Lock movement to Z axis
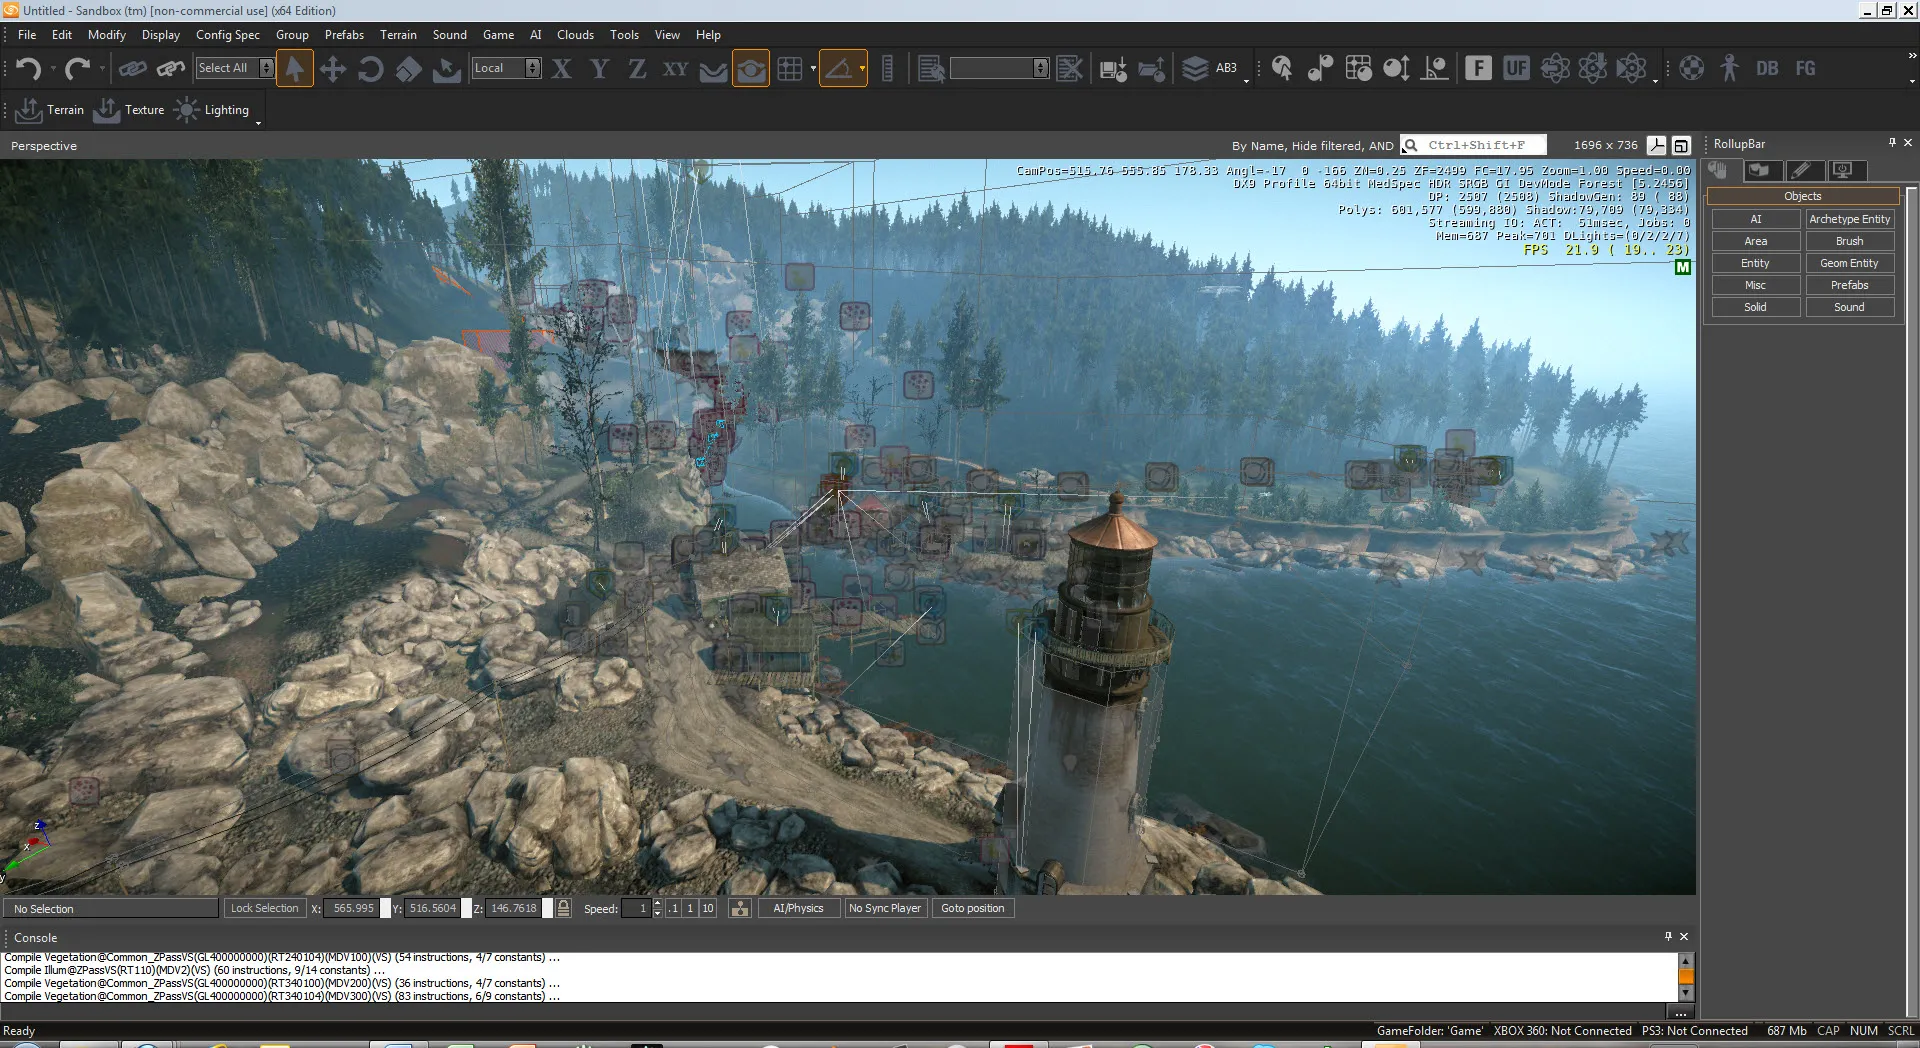 (637, 69)
